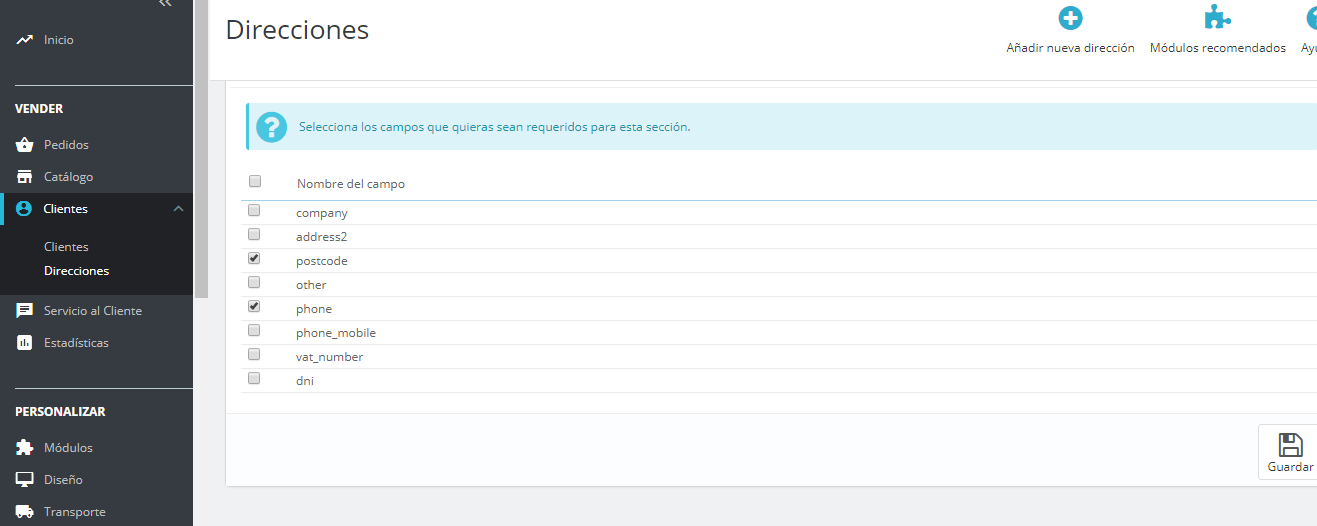Click the Diseño monitor icon

coord(25,480)
